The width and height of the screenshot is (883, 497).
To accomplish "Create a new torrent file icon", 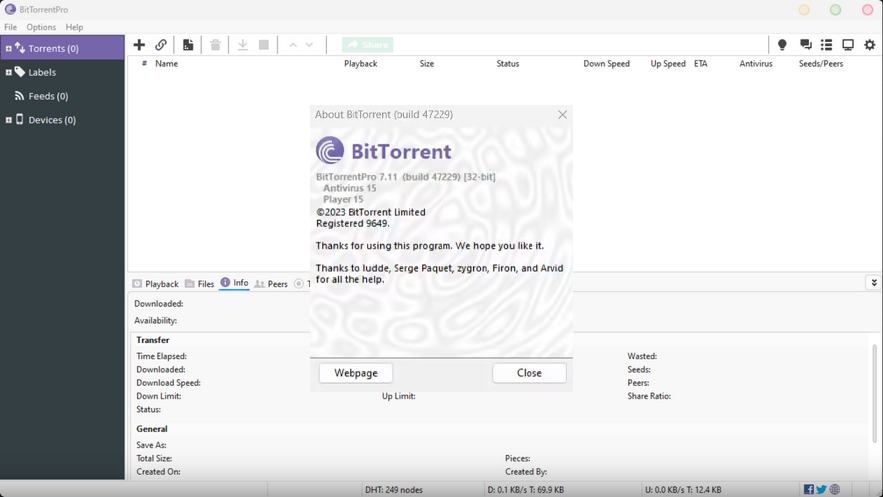I will coord(188,44).
